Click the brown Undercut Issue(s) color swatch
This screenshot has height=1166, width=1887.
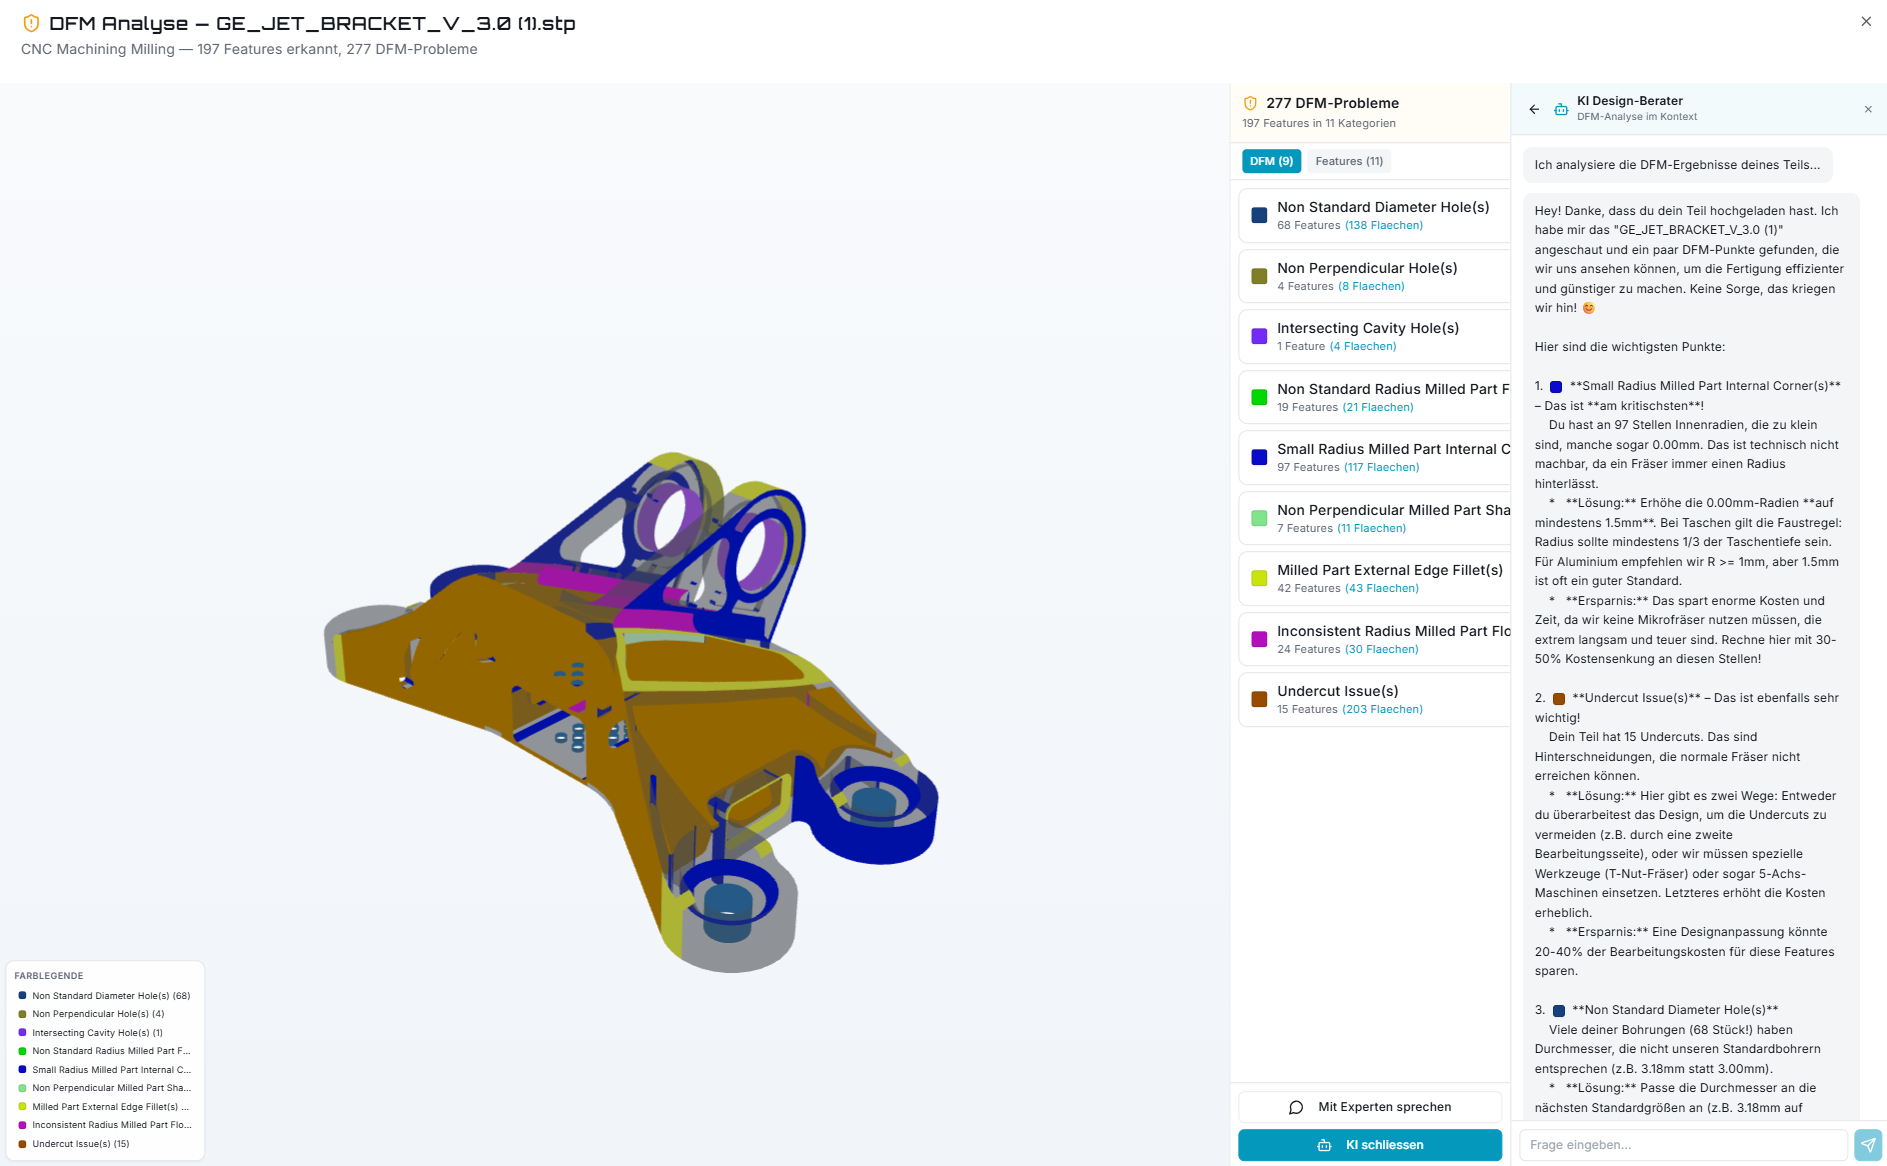[x=1259, y=699]
